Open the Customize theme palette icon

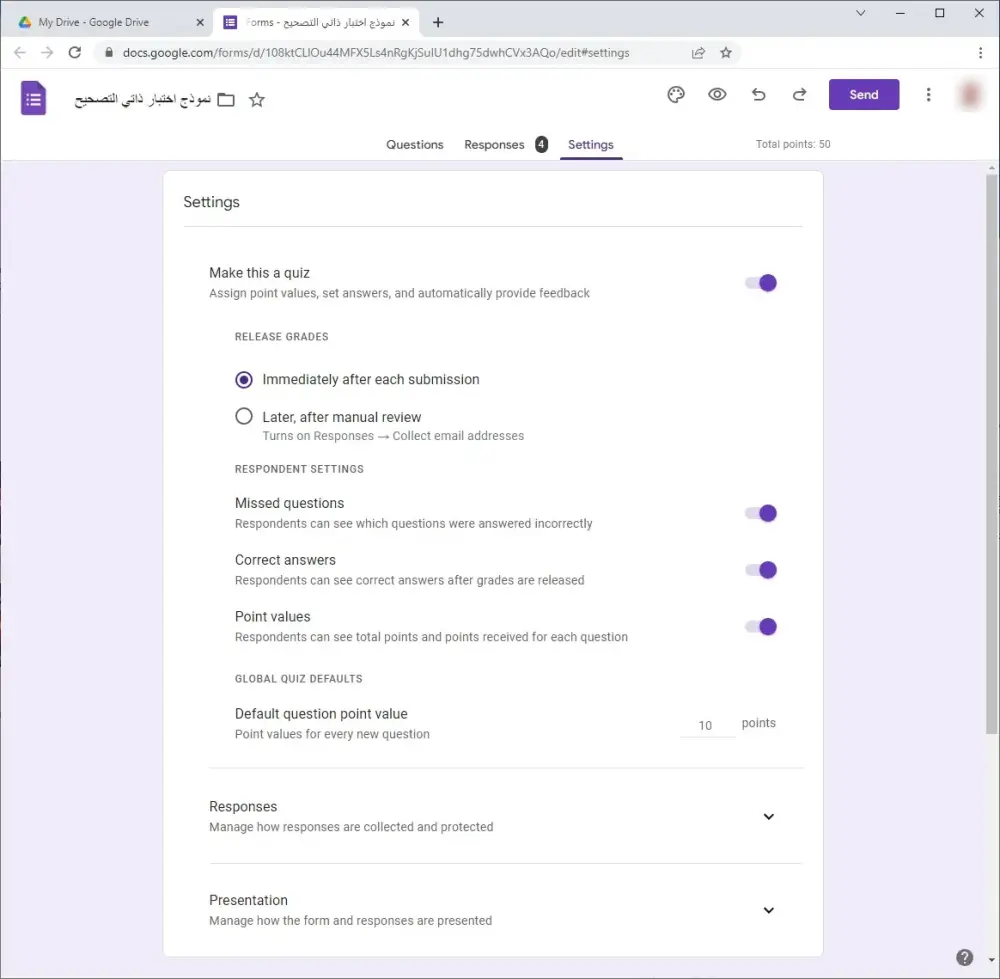click(x=676, y=95)
